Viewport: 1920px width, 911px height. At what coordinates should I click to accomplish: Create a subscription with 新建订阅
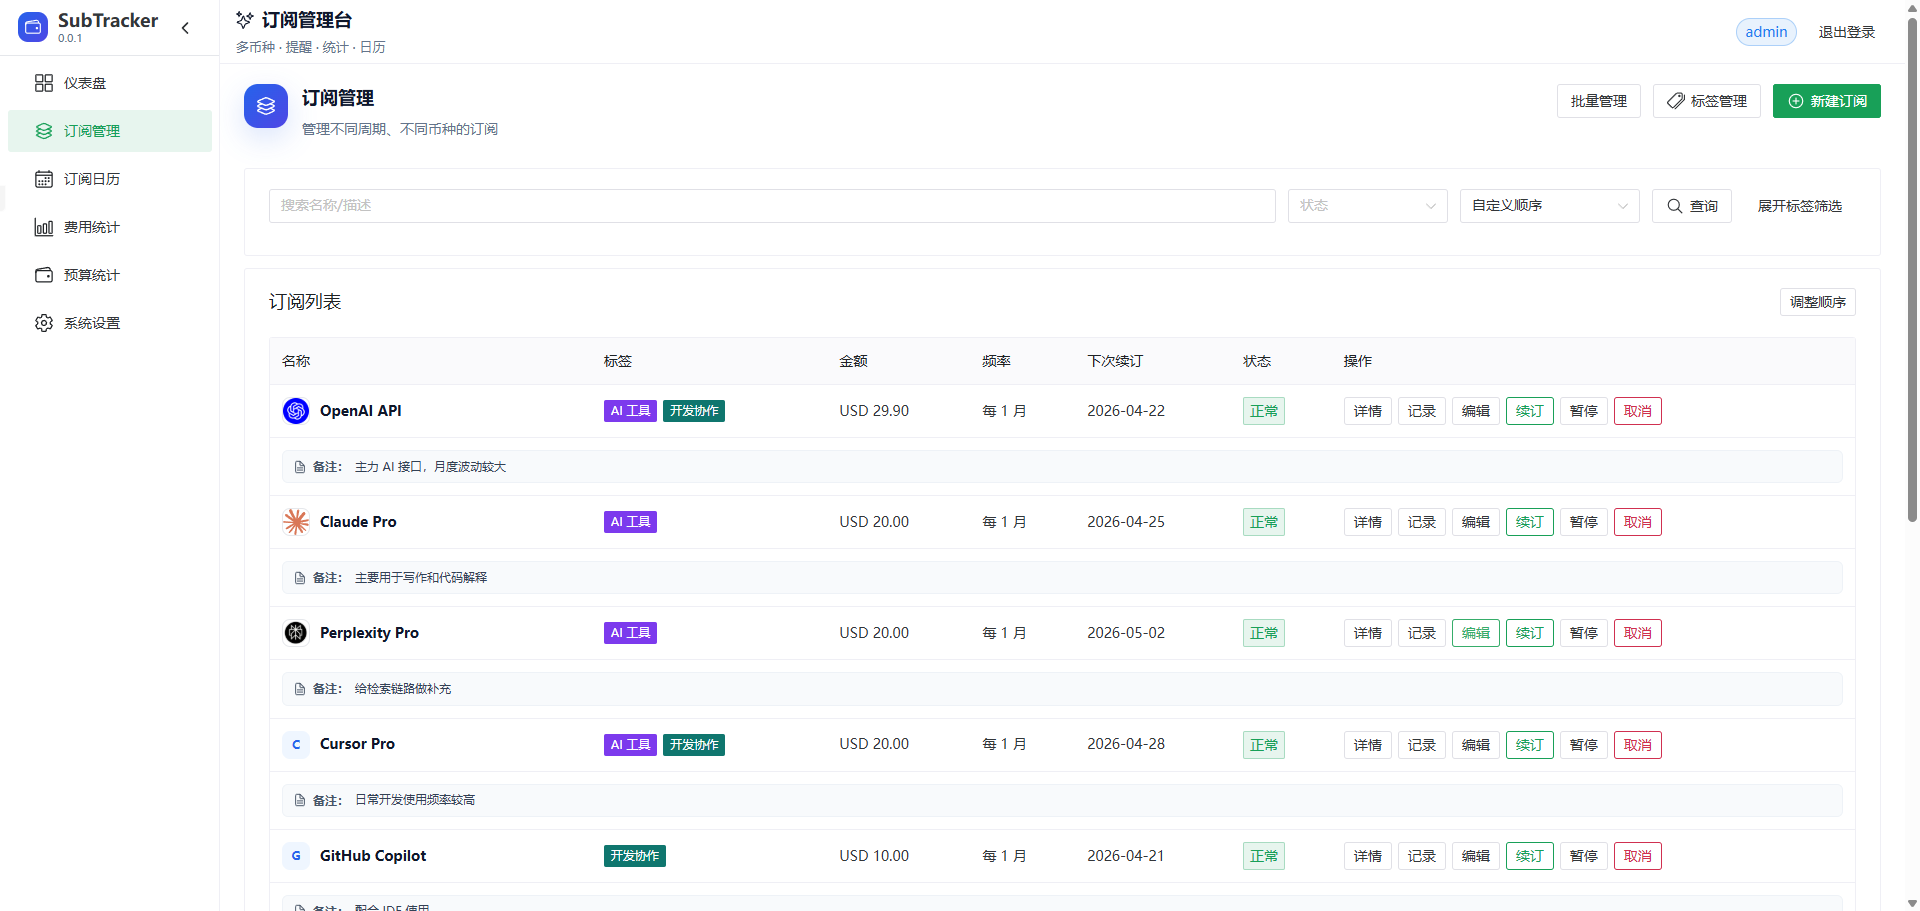[x=1827, y=101]
